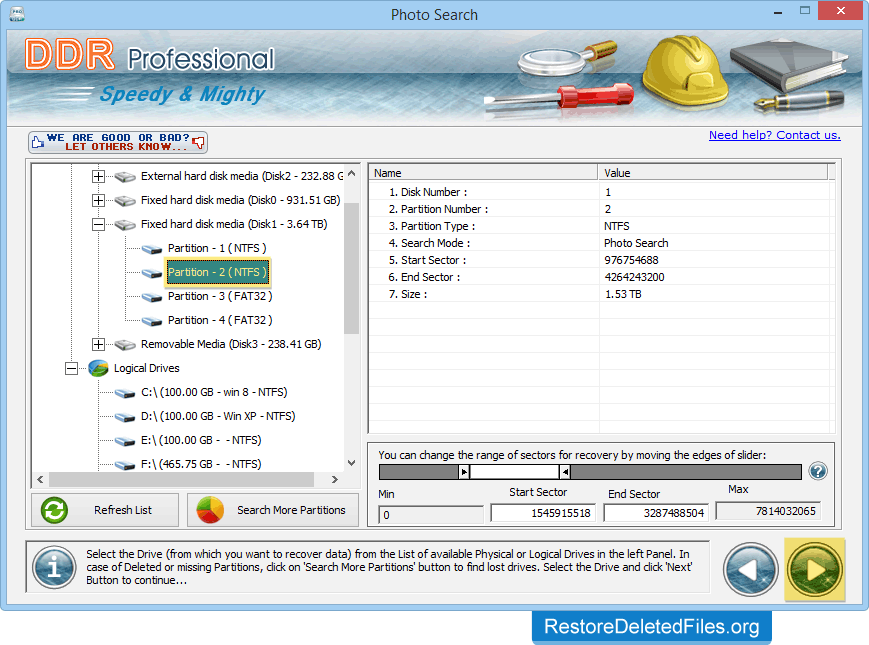This screenshot has height=645, width=869.
Task: Select Partition - 3 (FAT32)
Action: (x=220, y=296)
